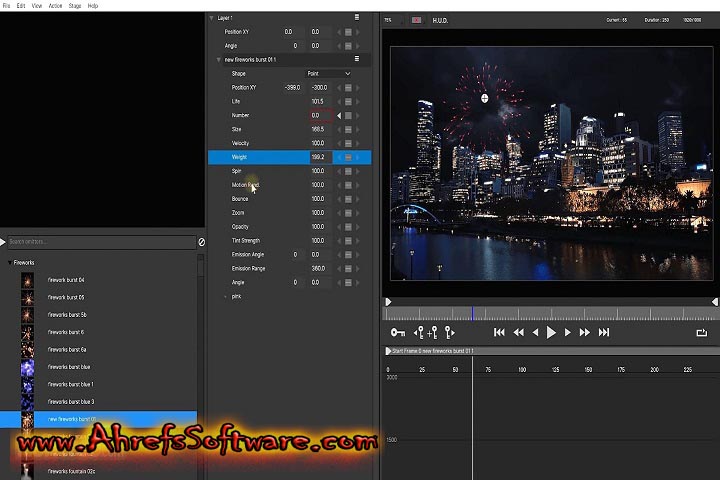Click the previous keyframe arrow on the Velocity row

339,143
